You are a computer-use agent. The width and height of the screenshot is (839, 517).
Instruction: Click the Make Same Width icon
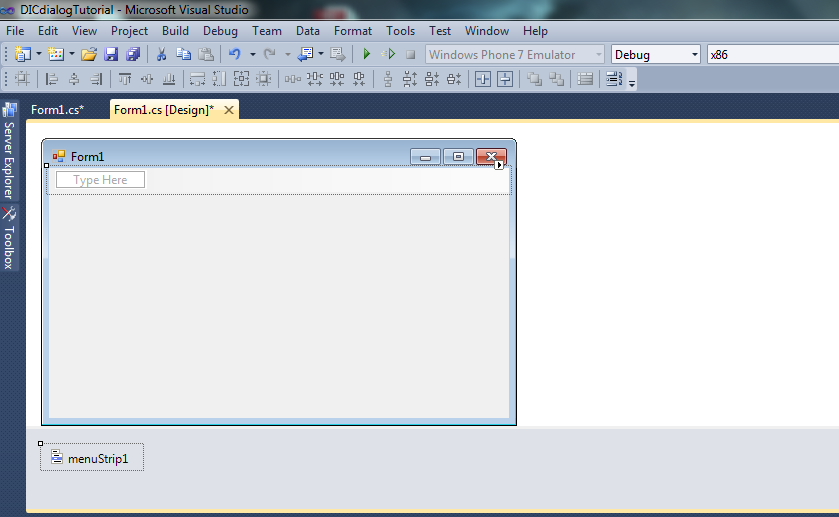pyautogui.click(x=197, y=79)
